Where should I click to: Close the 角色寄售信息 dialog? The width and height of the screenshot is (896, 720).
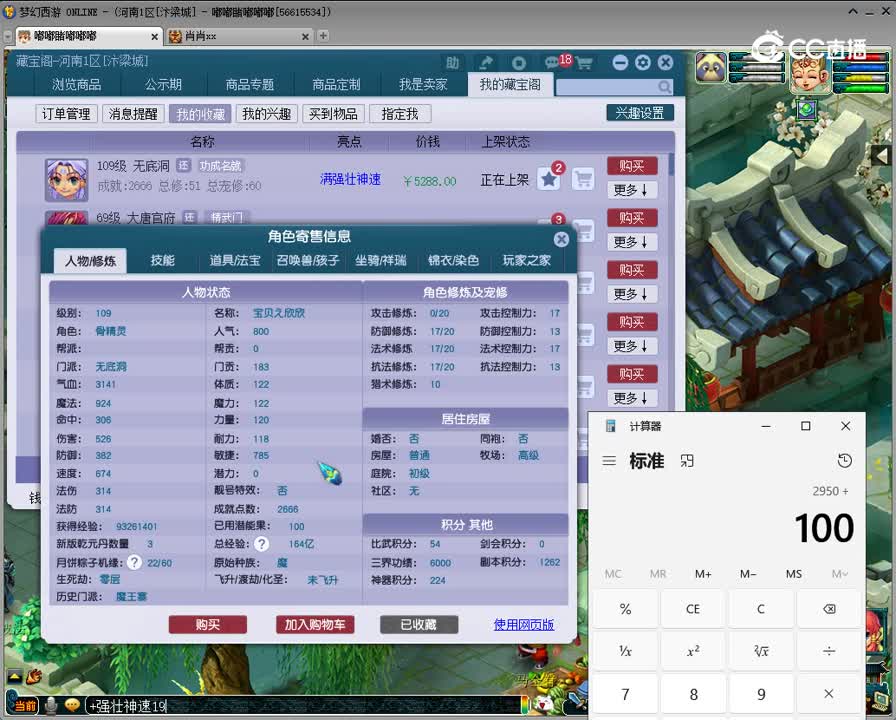[x=561, y=239]
